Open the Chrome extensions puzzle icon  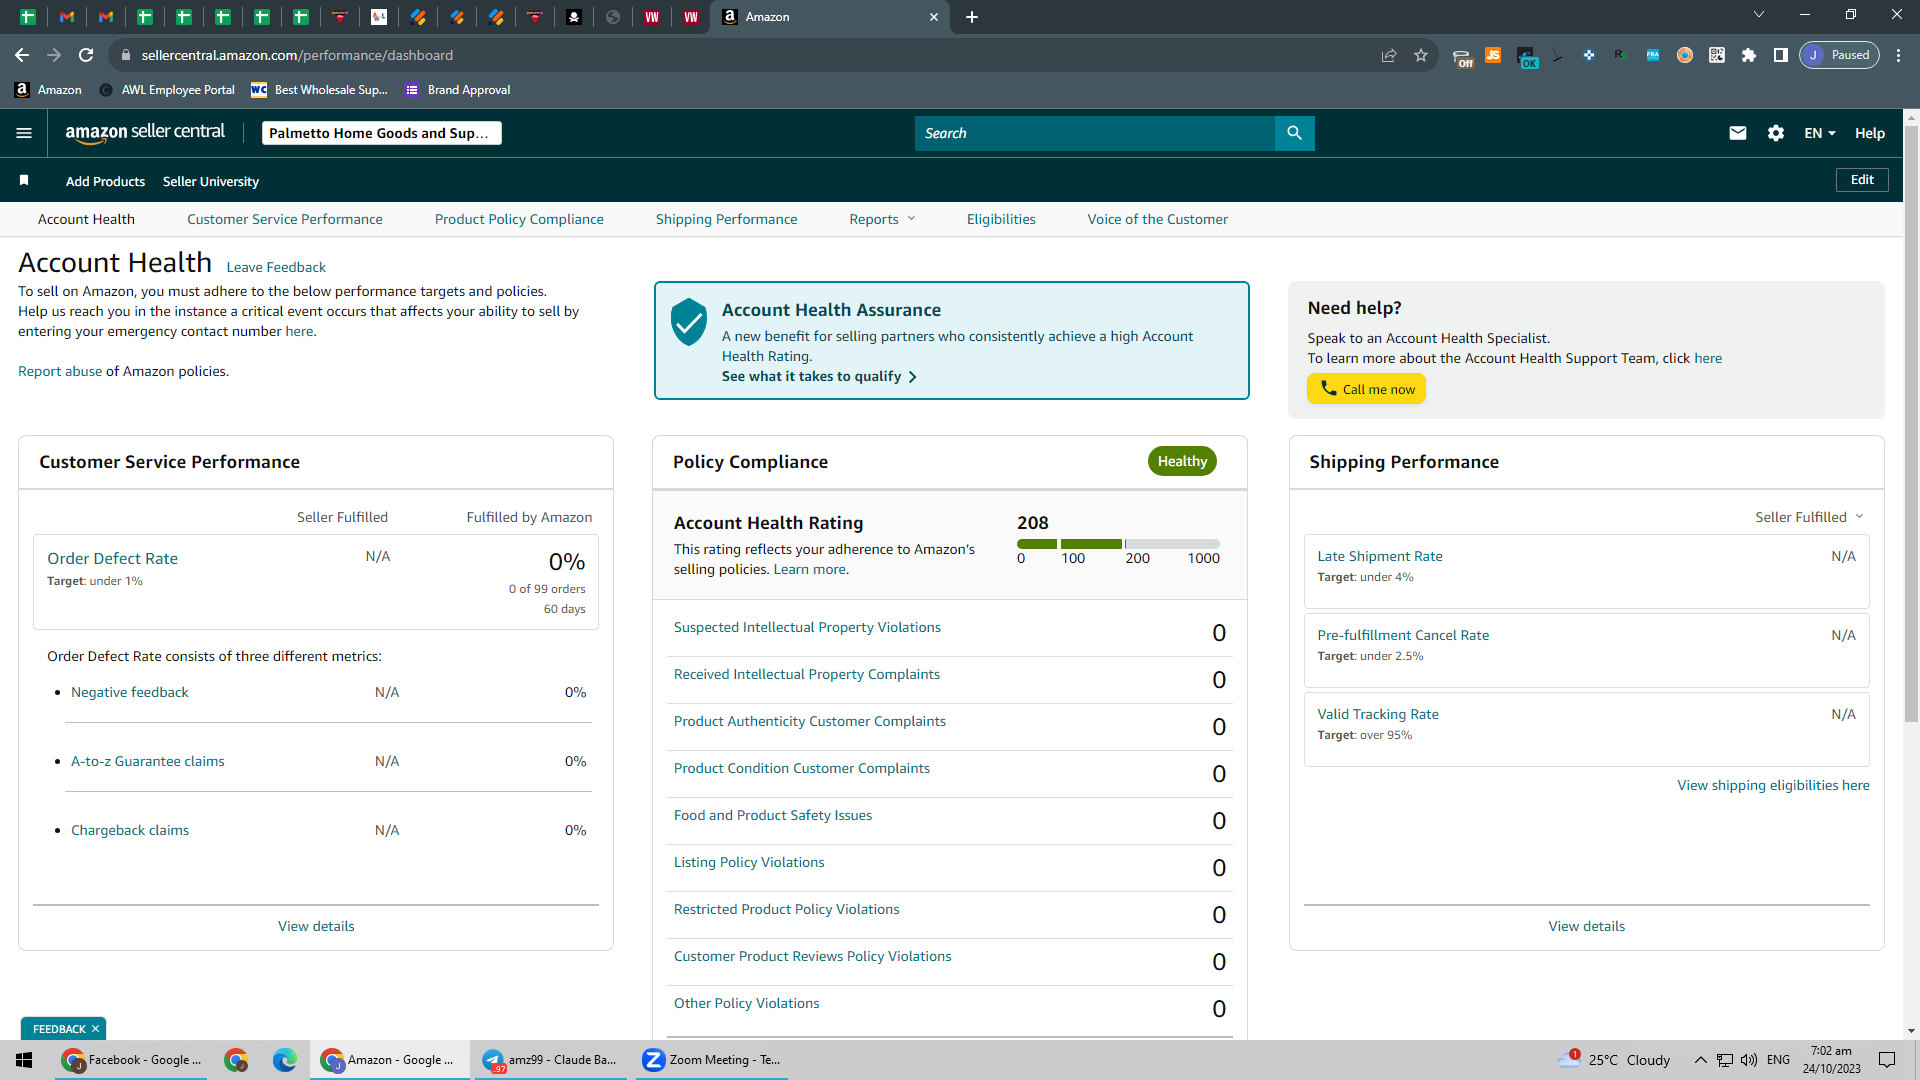1749,55
